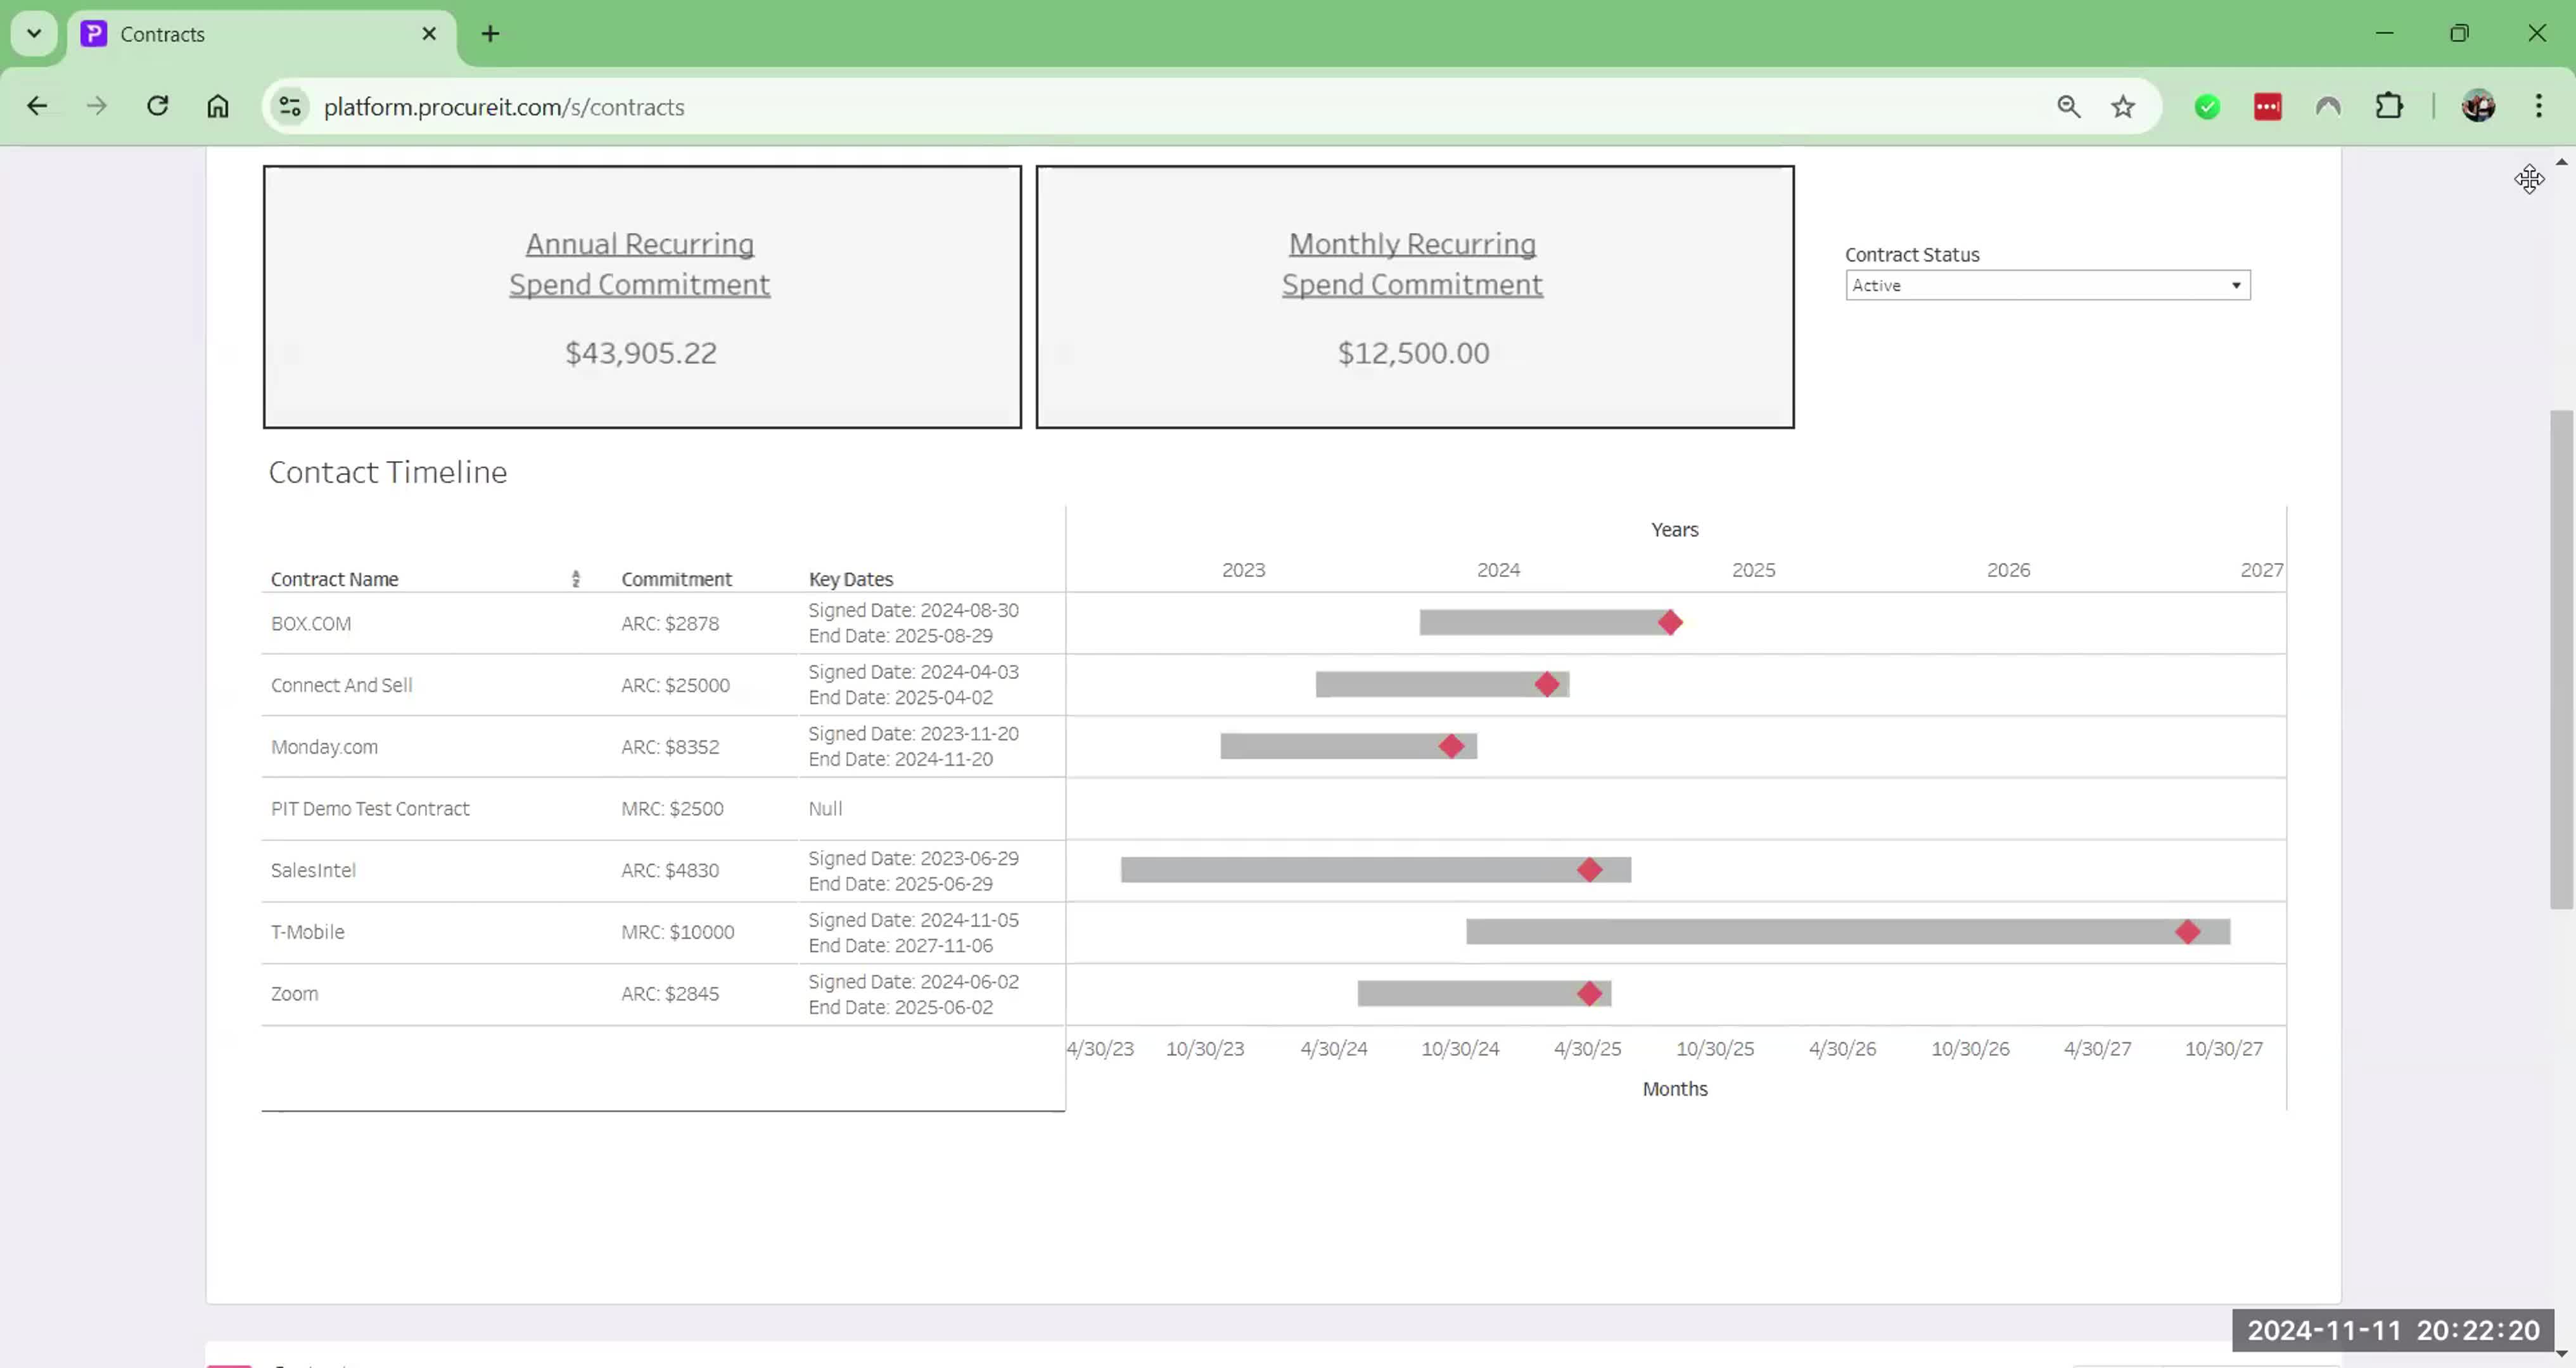Expand the tab search dropdown

pyautogui.click(x=34, y=34)
